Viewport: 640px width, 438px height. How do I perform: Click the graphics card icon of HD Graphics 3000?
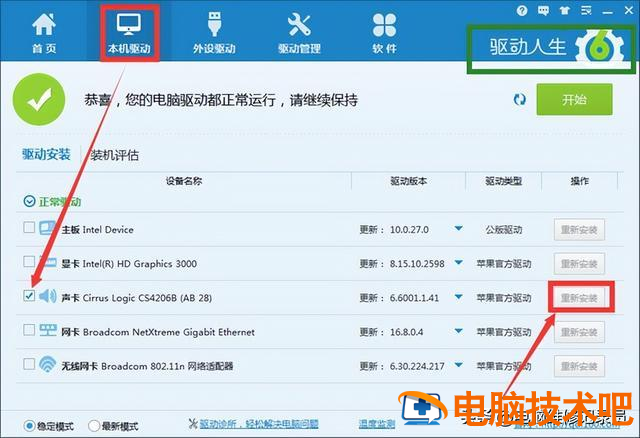pyautogui.click(x=48, y=262)
